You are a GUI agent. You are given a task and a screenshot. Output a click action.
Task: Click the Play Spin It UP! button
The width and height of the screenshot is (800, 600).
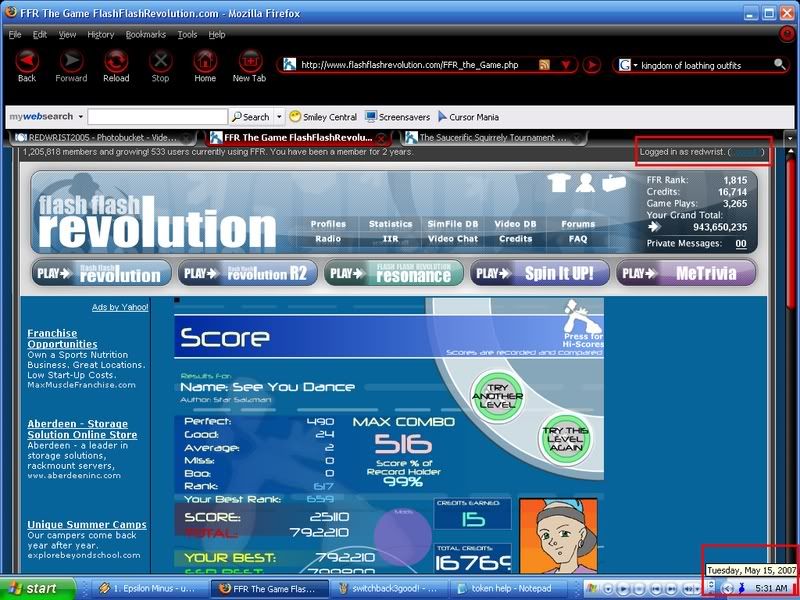coord(540,272)
